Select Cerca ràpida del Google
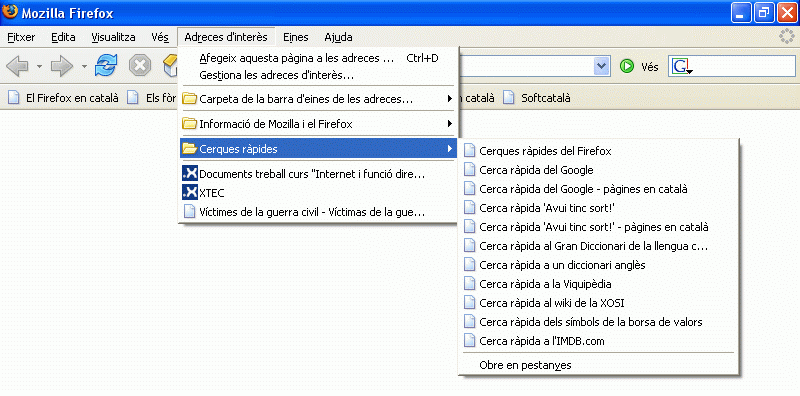The width and height of the screenshot is (800, 396). tap(598, 170)
